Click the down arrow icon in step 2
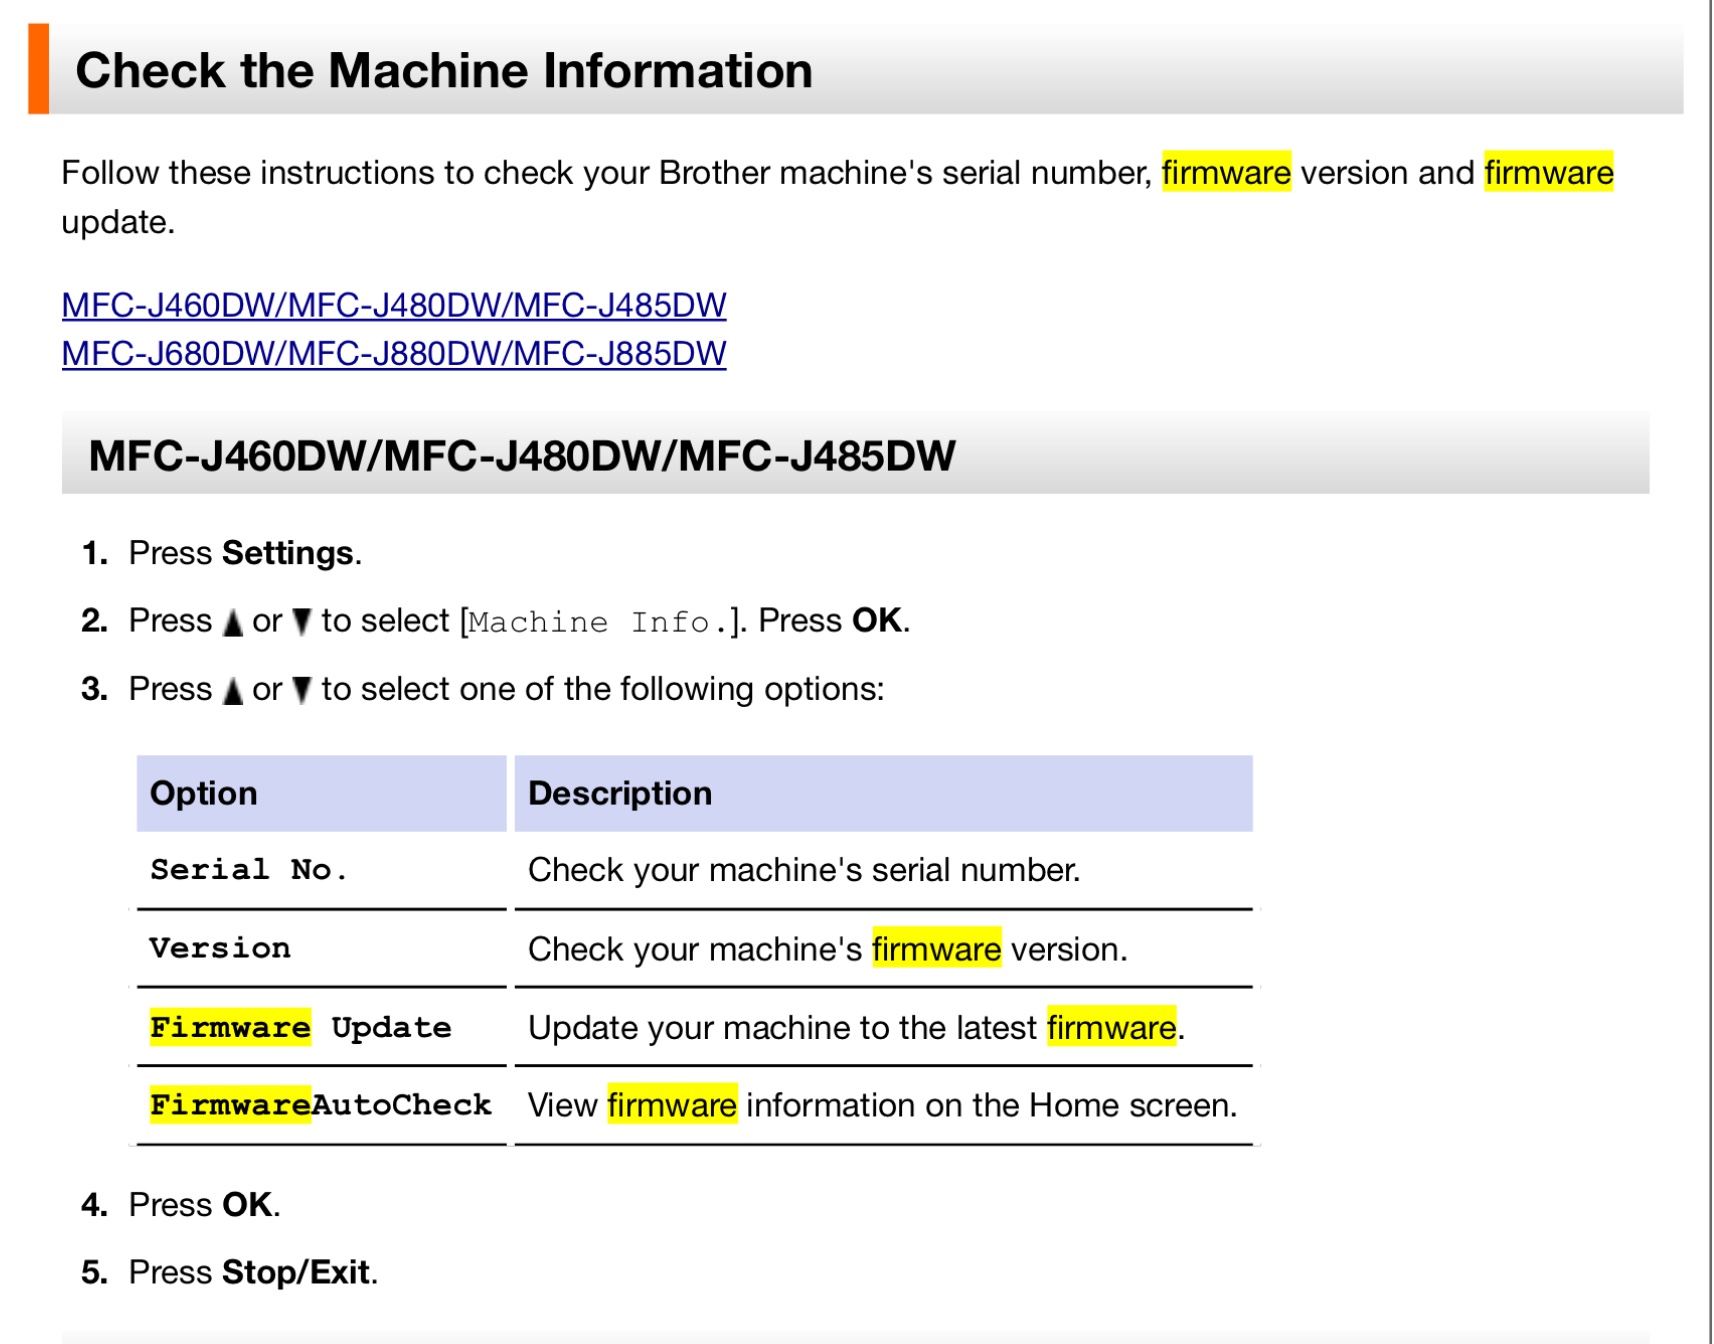Image resolution: width=1714 pixels, height=1344 pixels. 302,622
